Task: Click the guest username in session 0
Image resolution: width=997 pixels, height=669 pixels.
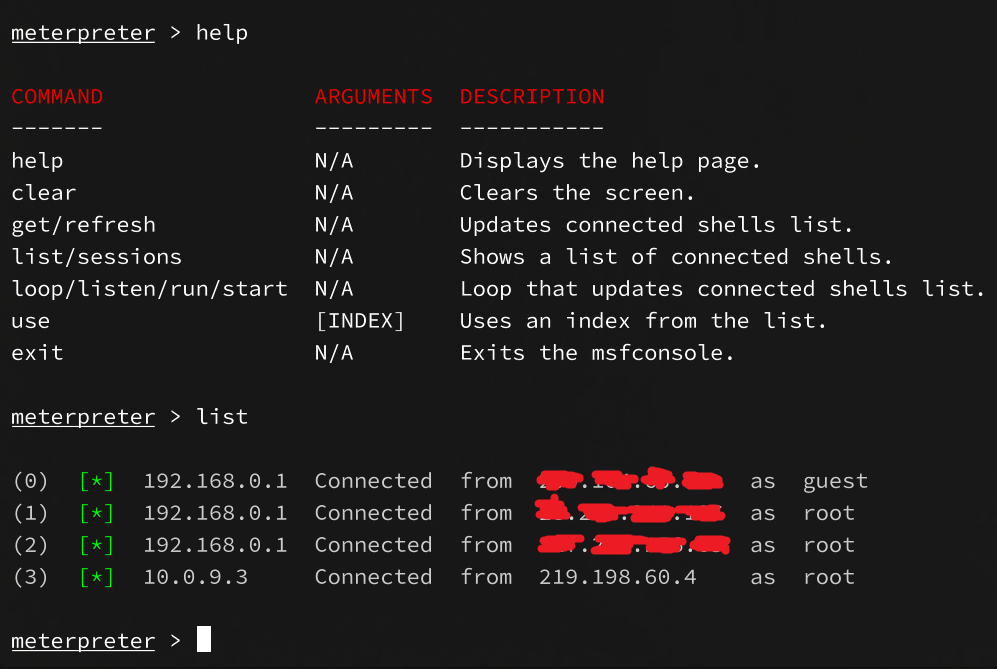Action: (835, 481)
